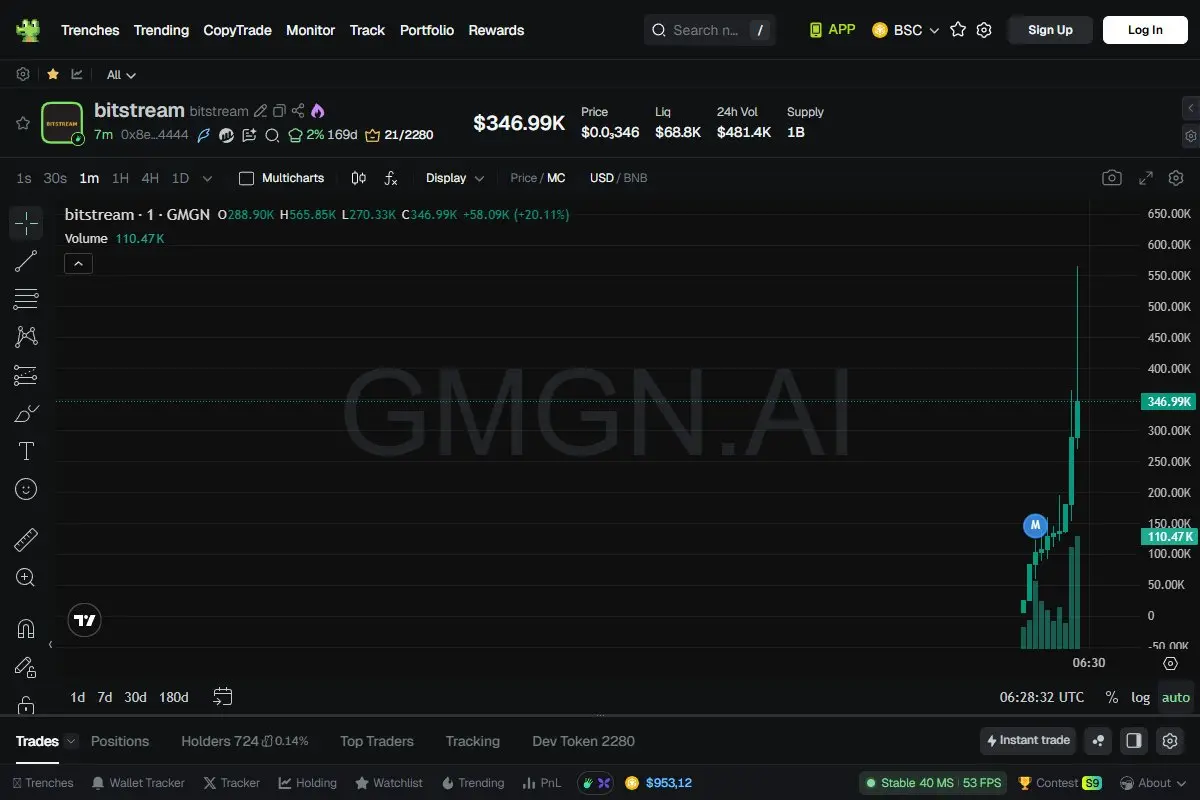Image resolution: width=1200 pixels, height=800 pixels.
Task: Select the brush drawing tool
Action: pyautogui.click(x=26, y=413)
